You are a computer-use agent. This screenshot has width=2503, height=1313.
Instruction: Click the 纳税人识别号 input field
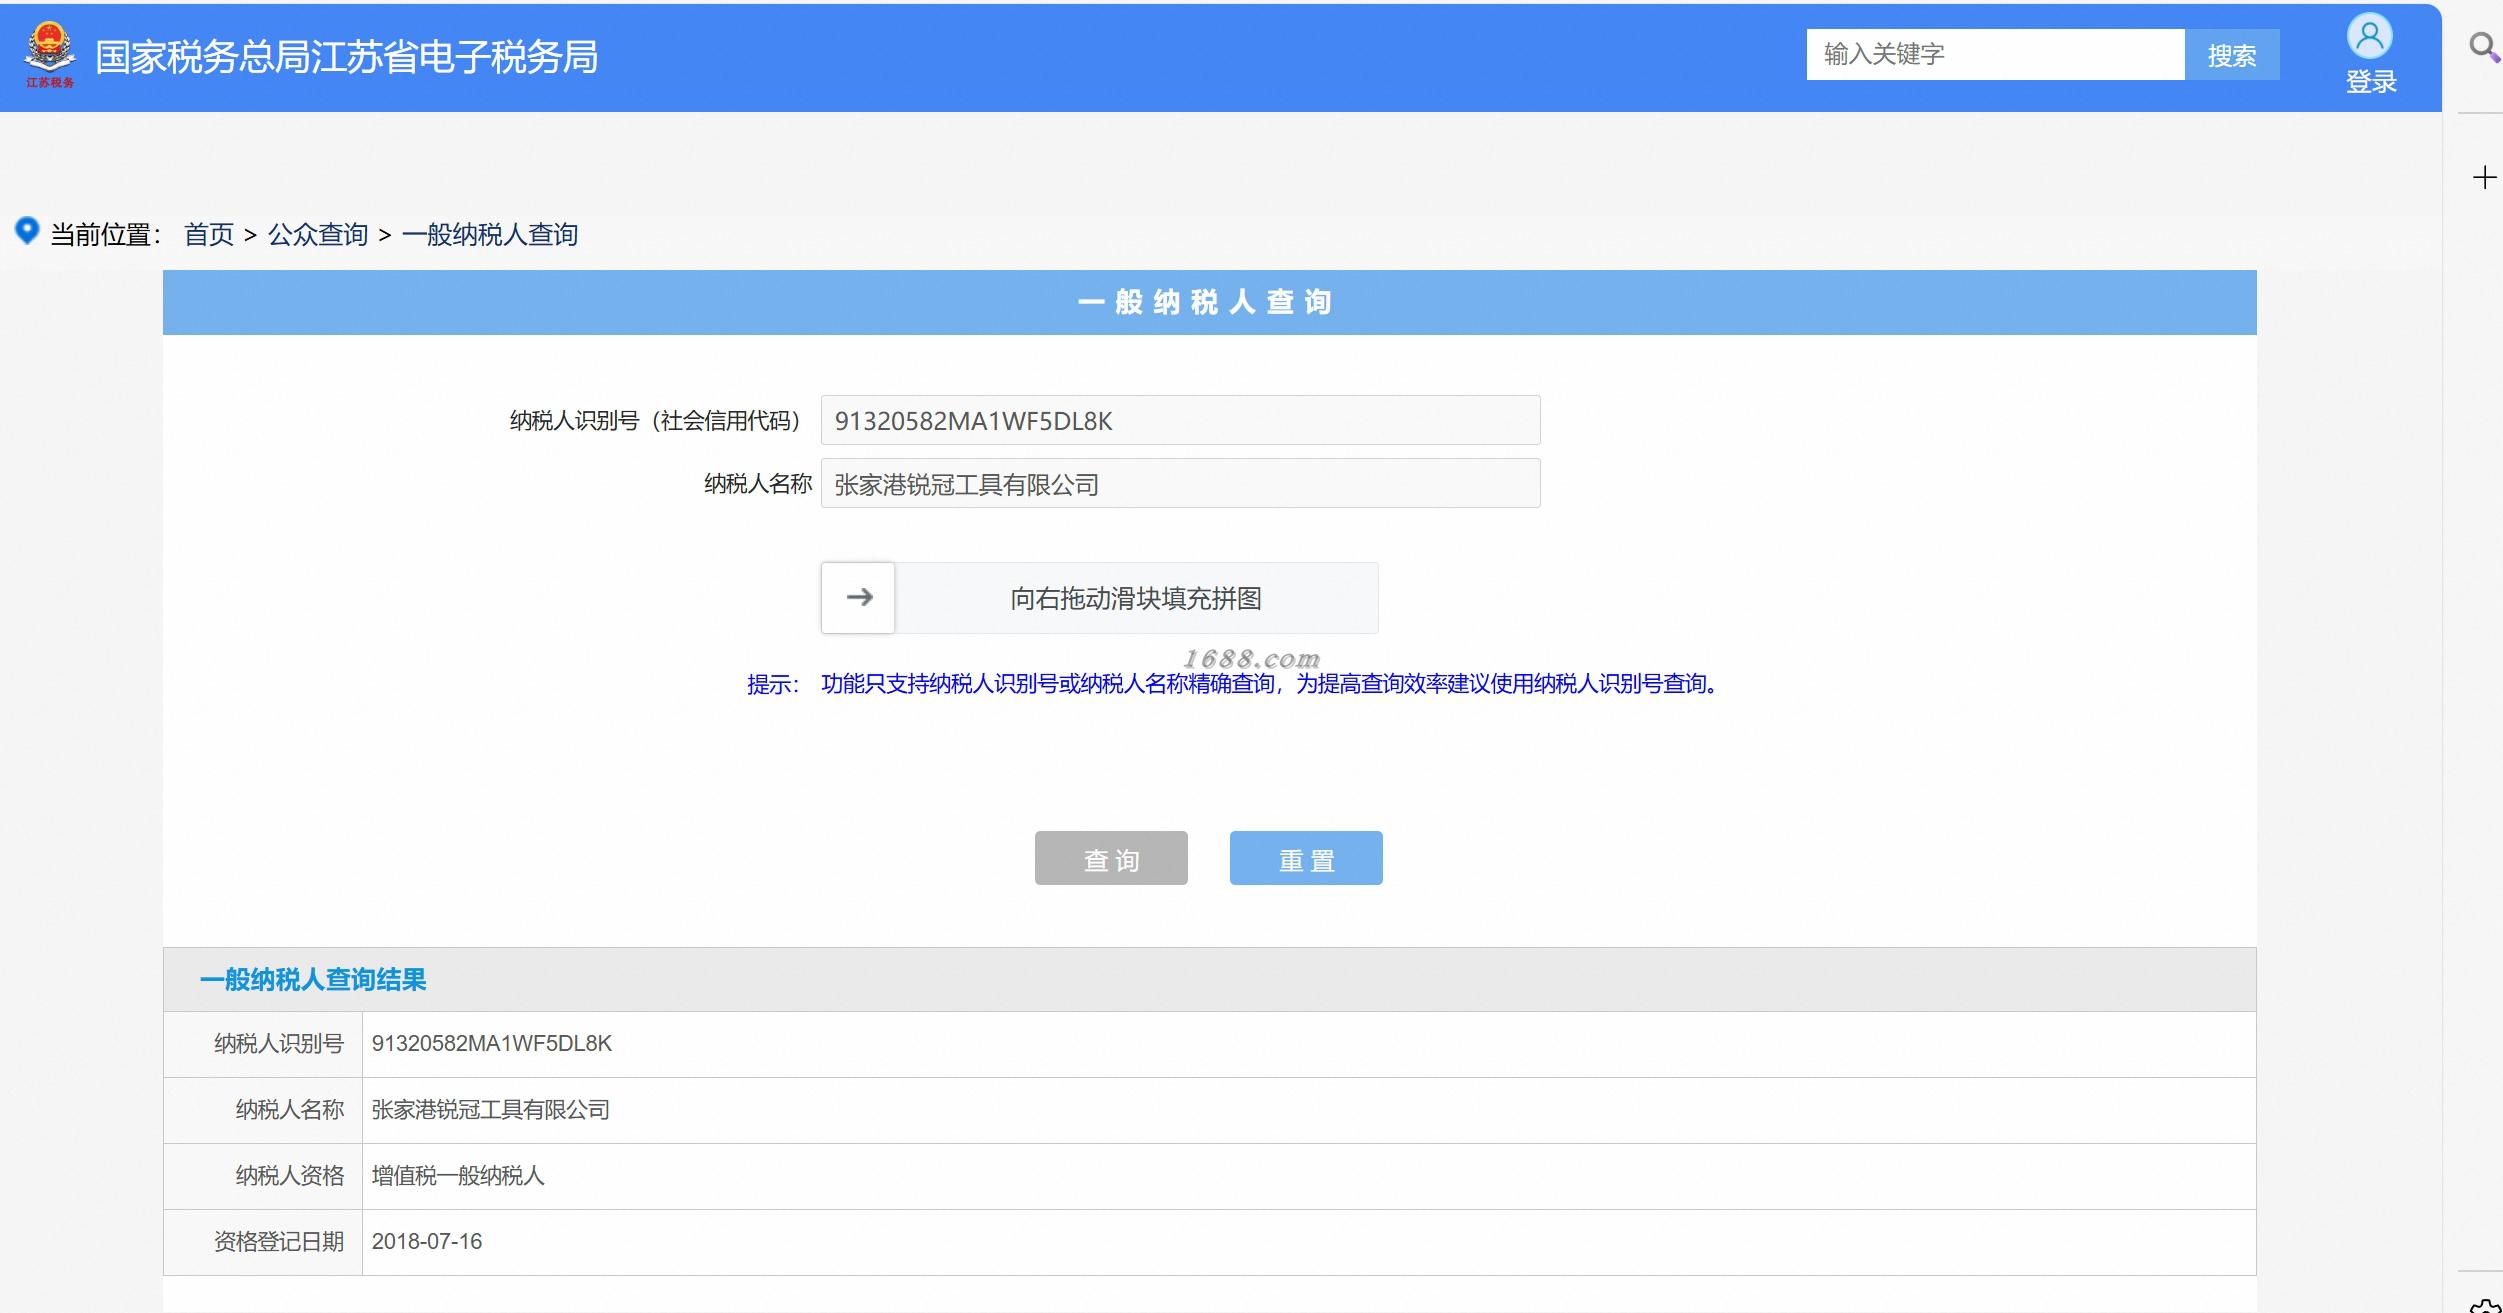coord(1180,421)
